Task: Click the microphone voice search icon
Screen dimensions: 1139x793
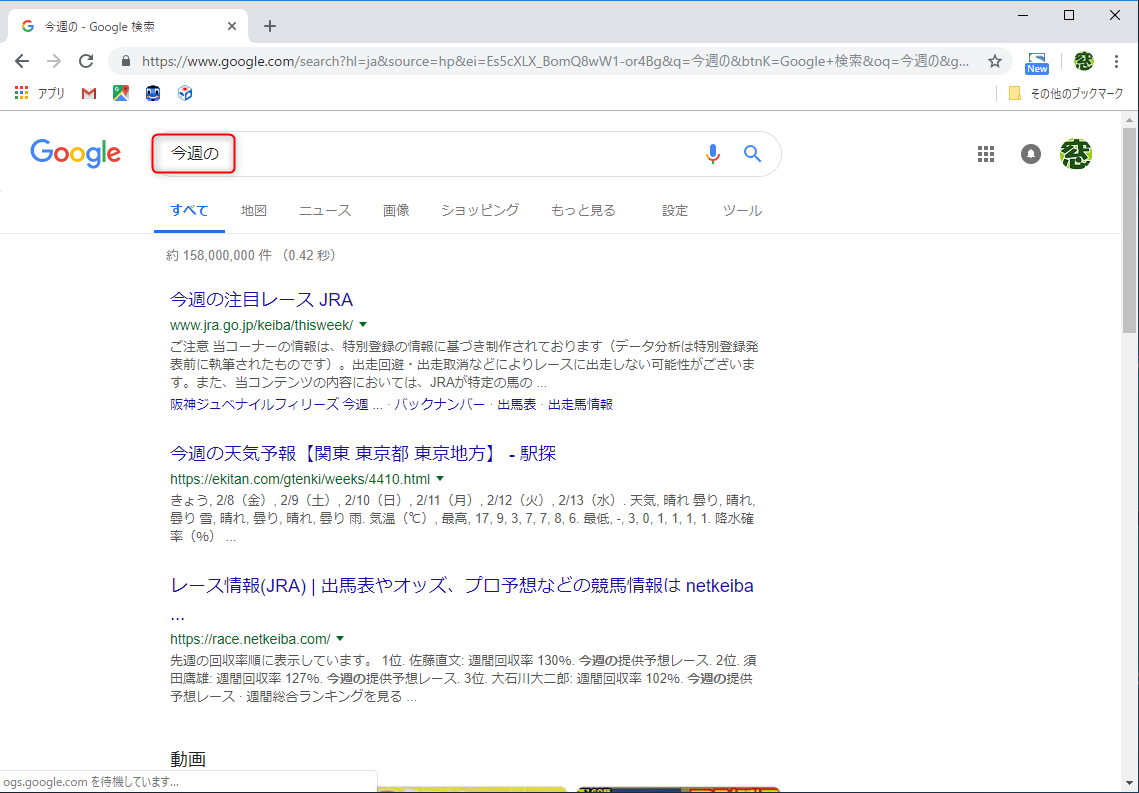Action: 713,153
